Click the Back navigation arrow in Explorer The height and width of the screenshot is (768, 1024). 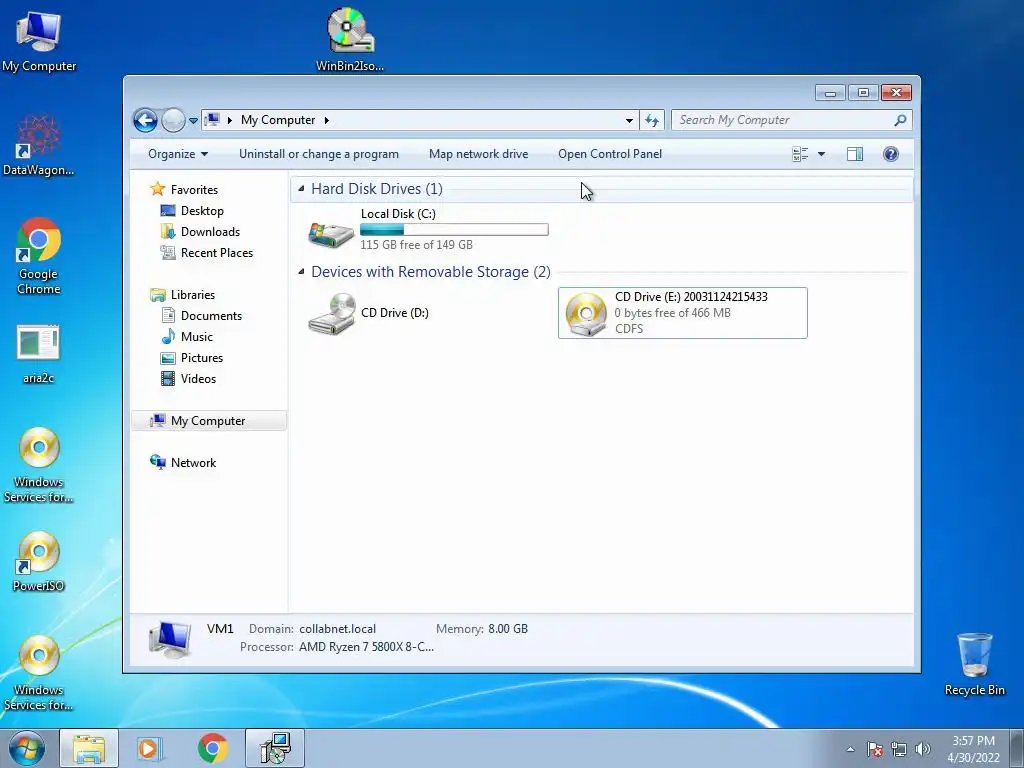[145, 120]
